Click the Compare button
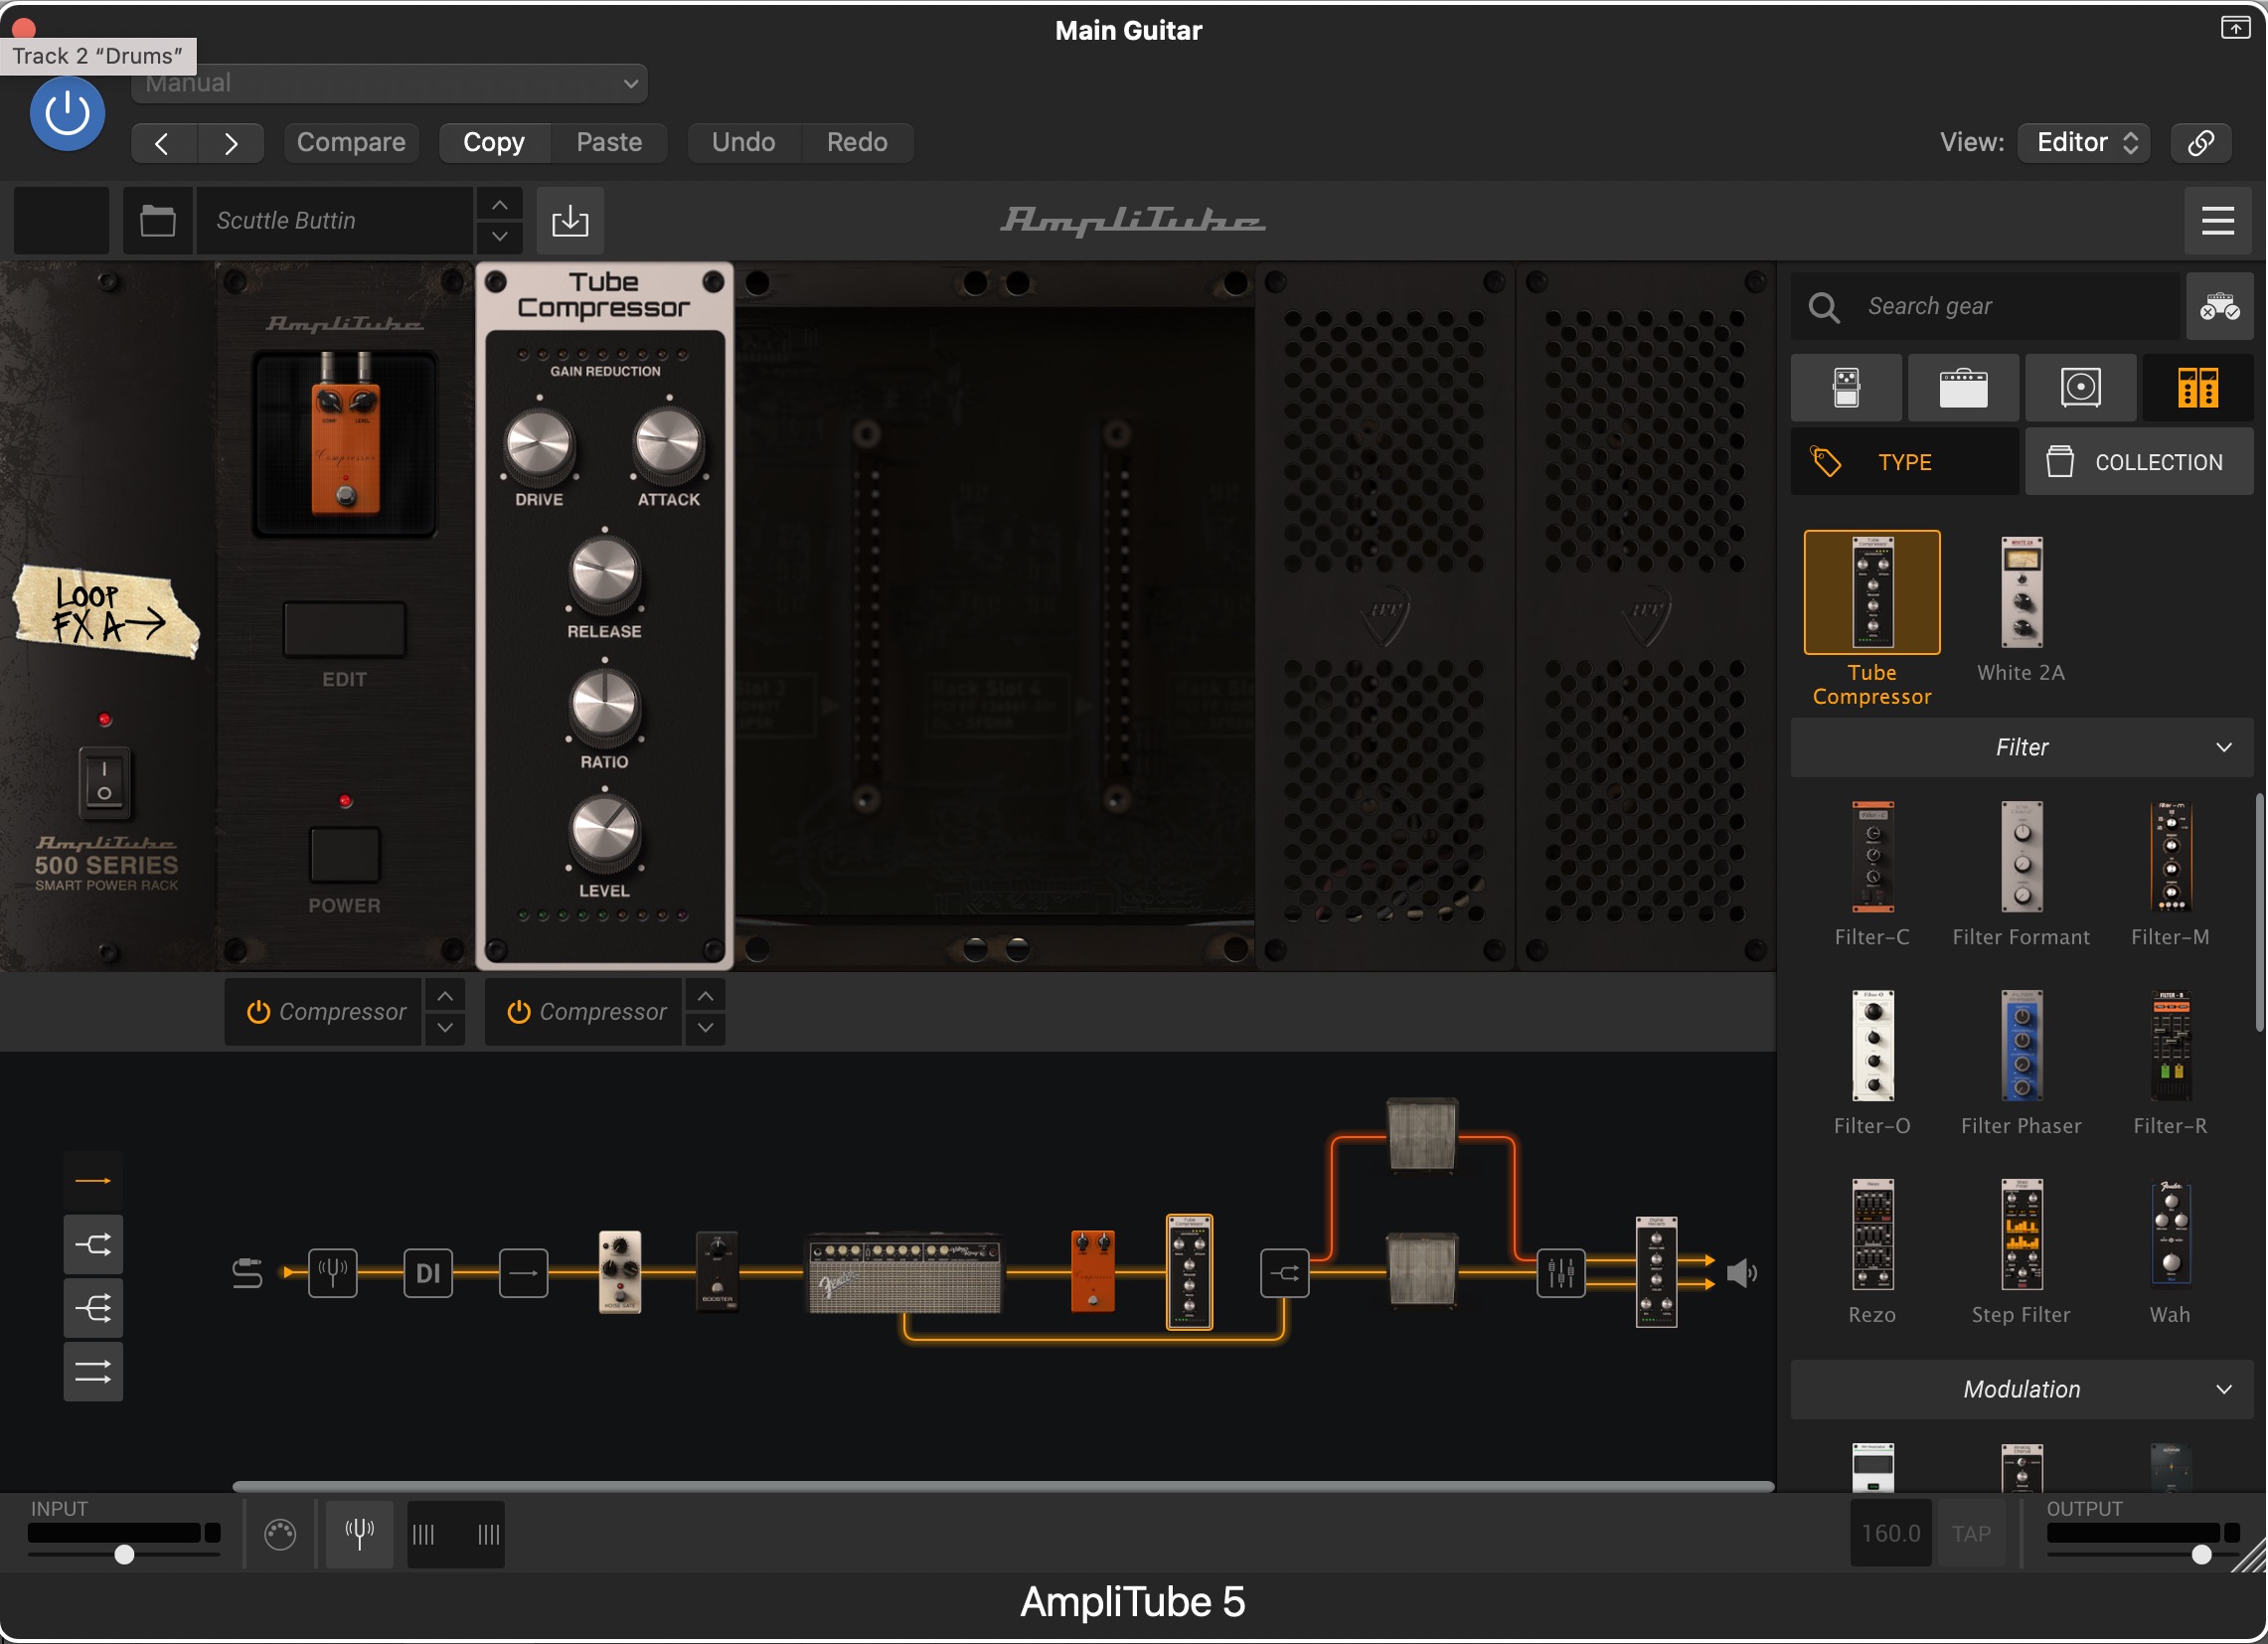2268x1644 pixels. 351,143
